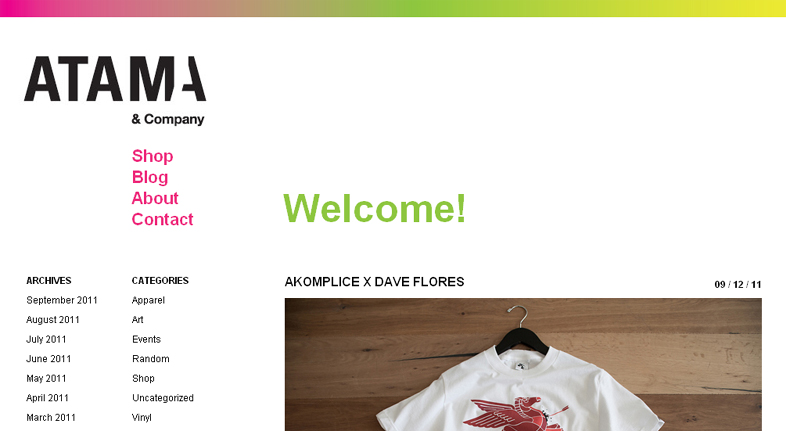Browse the July 2011 archive
Screen dimensions: 786x431
[x=46, y=339]
